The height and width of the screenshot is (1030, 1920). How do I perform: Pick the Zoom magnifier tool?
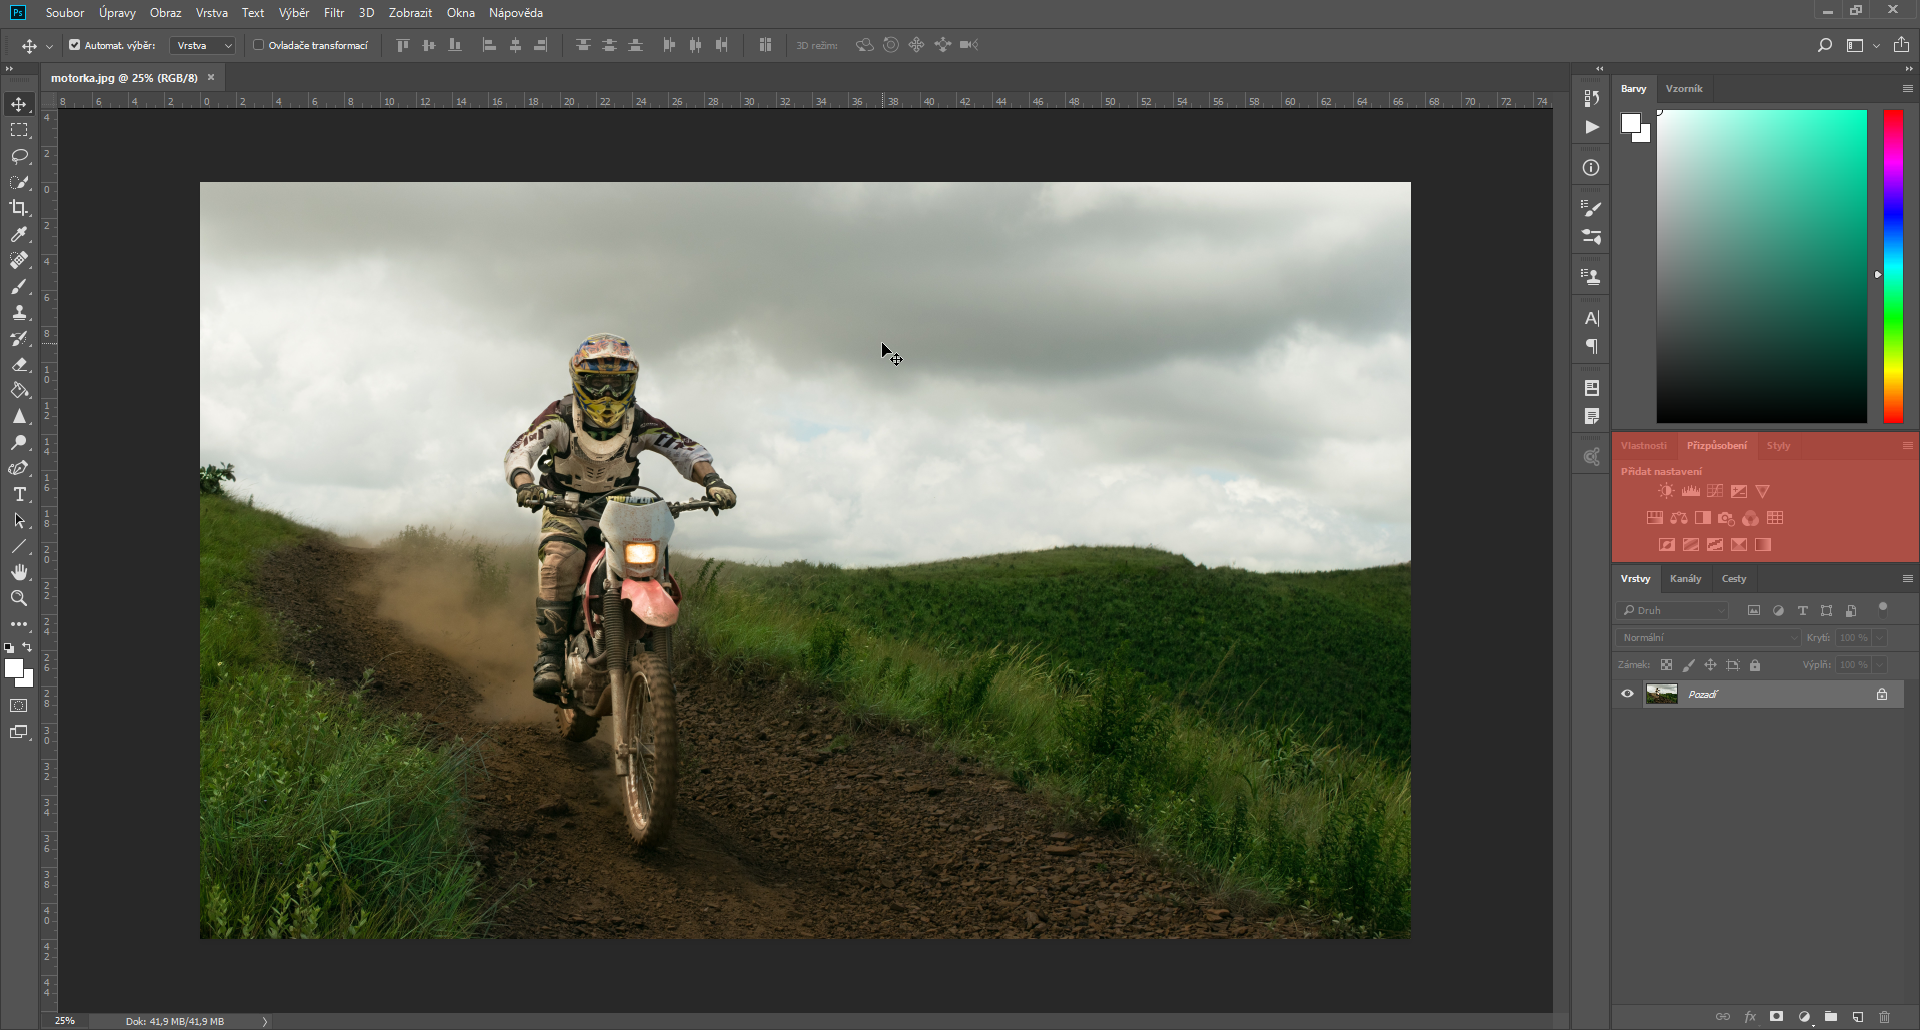click(19, 598)
